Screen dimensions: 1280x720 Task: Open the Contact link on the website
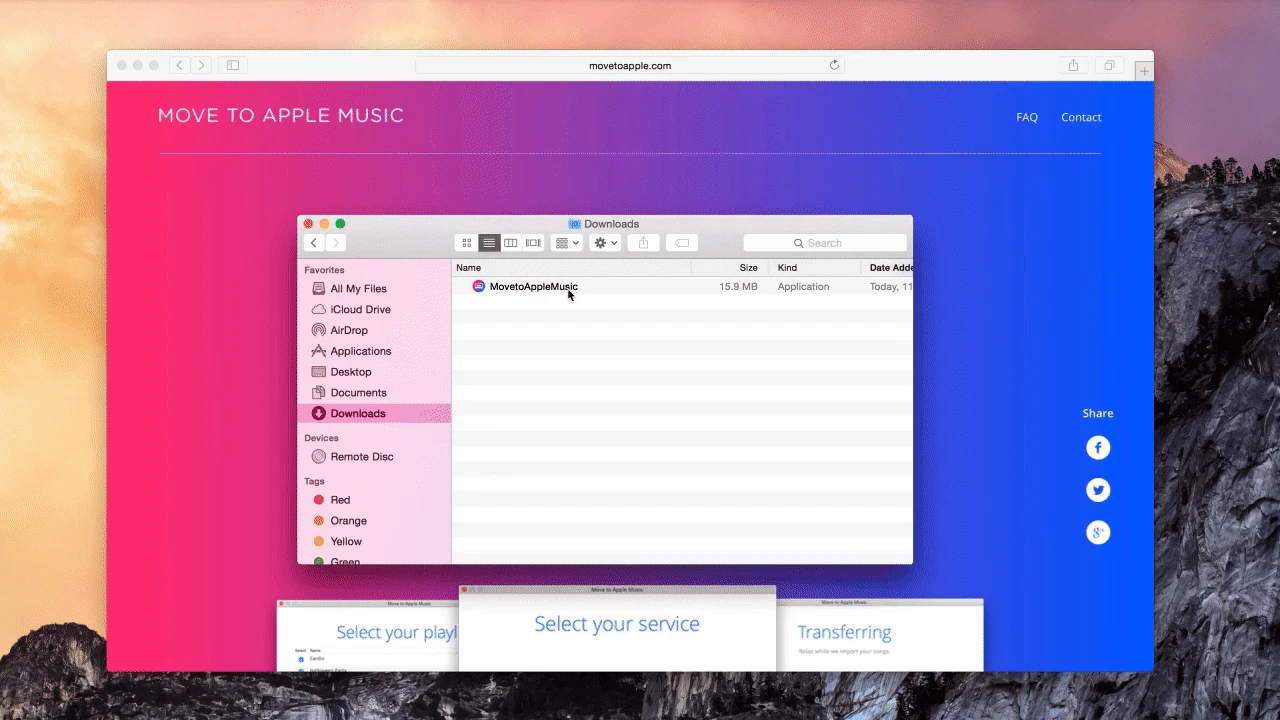[x=1081, y=117]
